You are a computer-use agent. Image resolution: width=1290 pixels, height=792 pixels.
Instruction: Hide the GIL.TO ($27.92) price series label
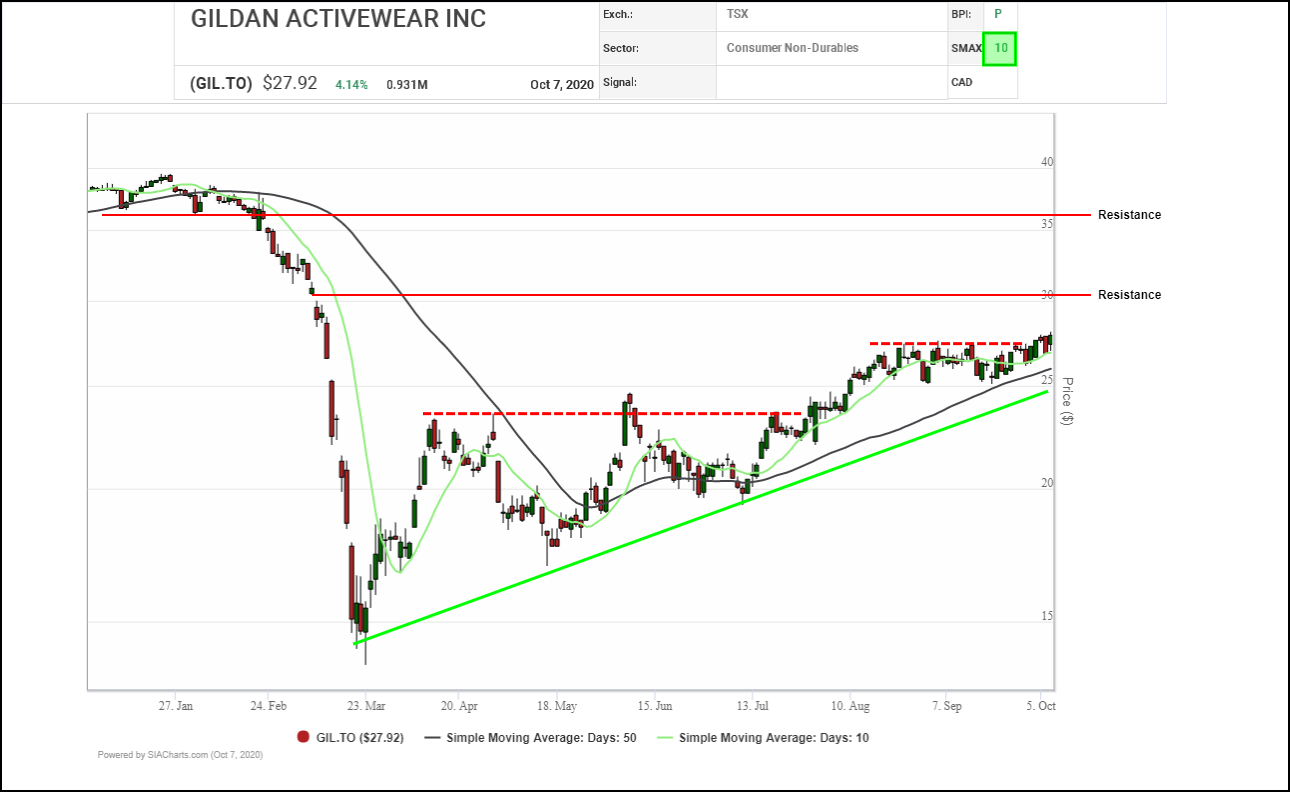(359, 738)
